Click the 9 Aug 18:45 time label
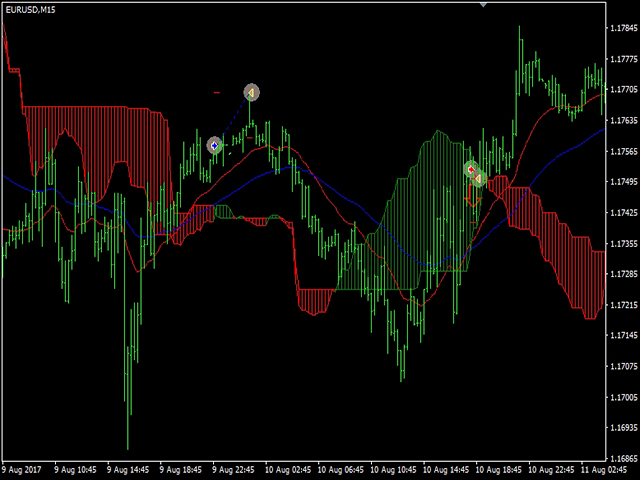The image size is (640, 480). (x=180, y=470)
